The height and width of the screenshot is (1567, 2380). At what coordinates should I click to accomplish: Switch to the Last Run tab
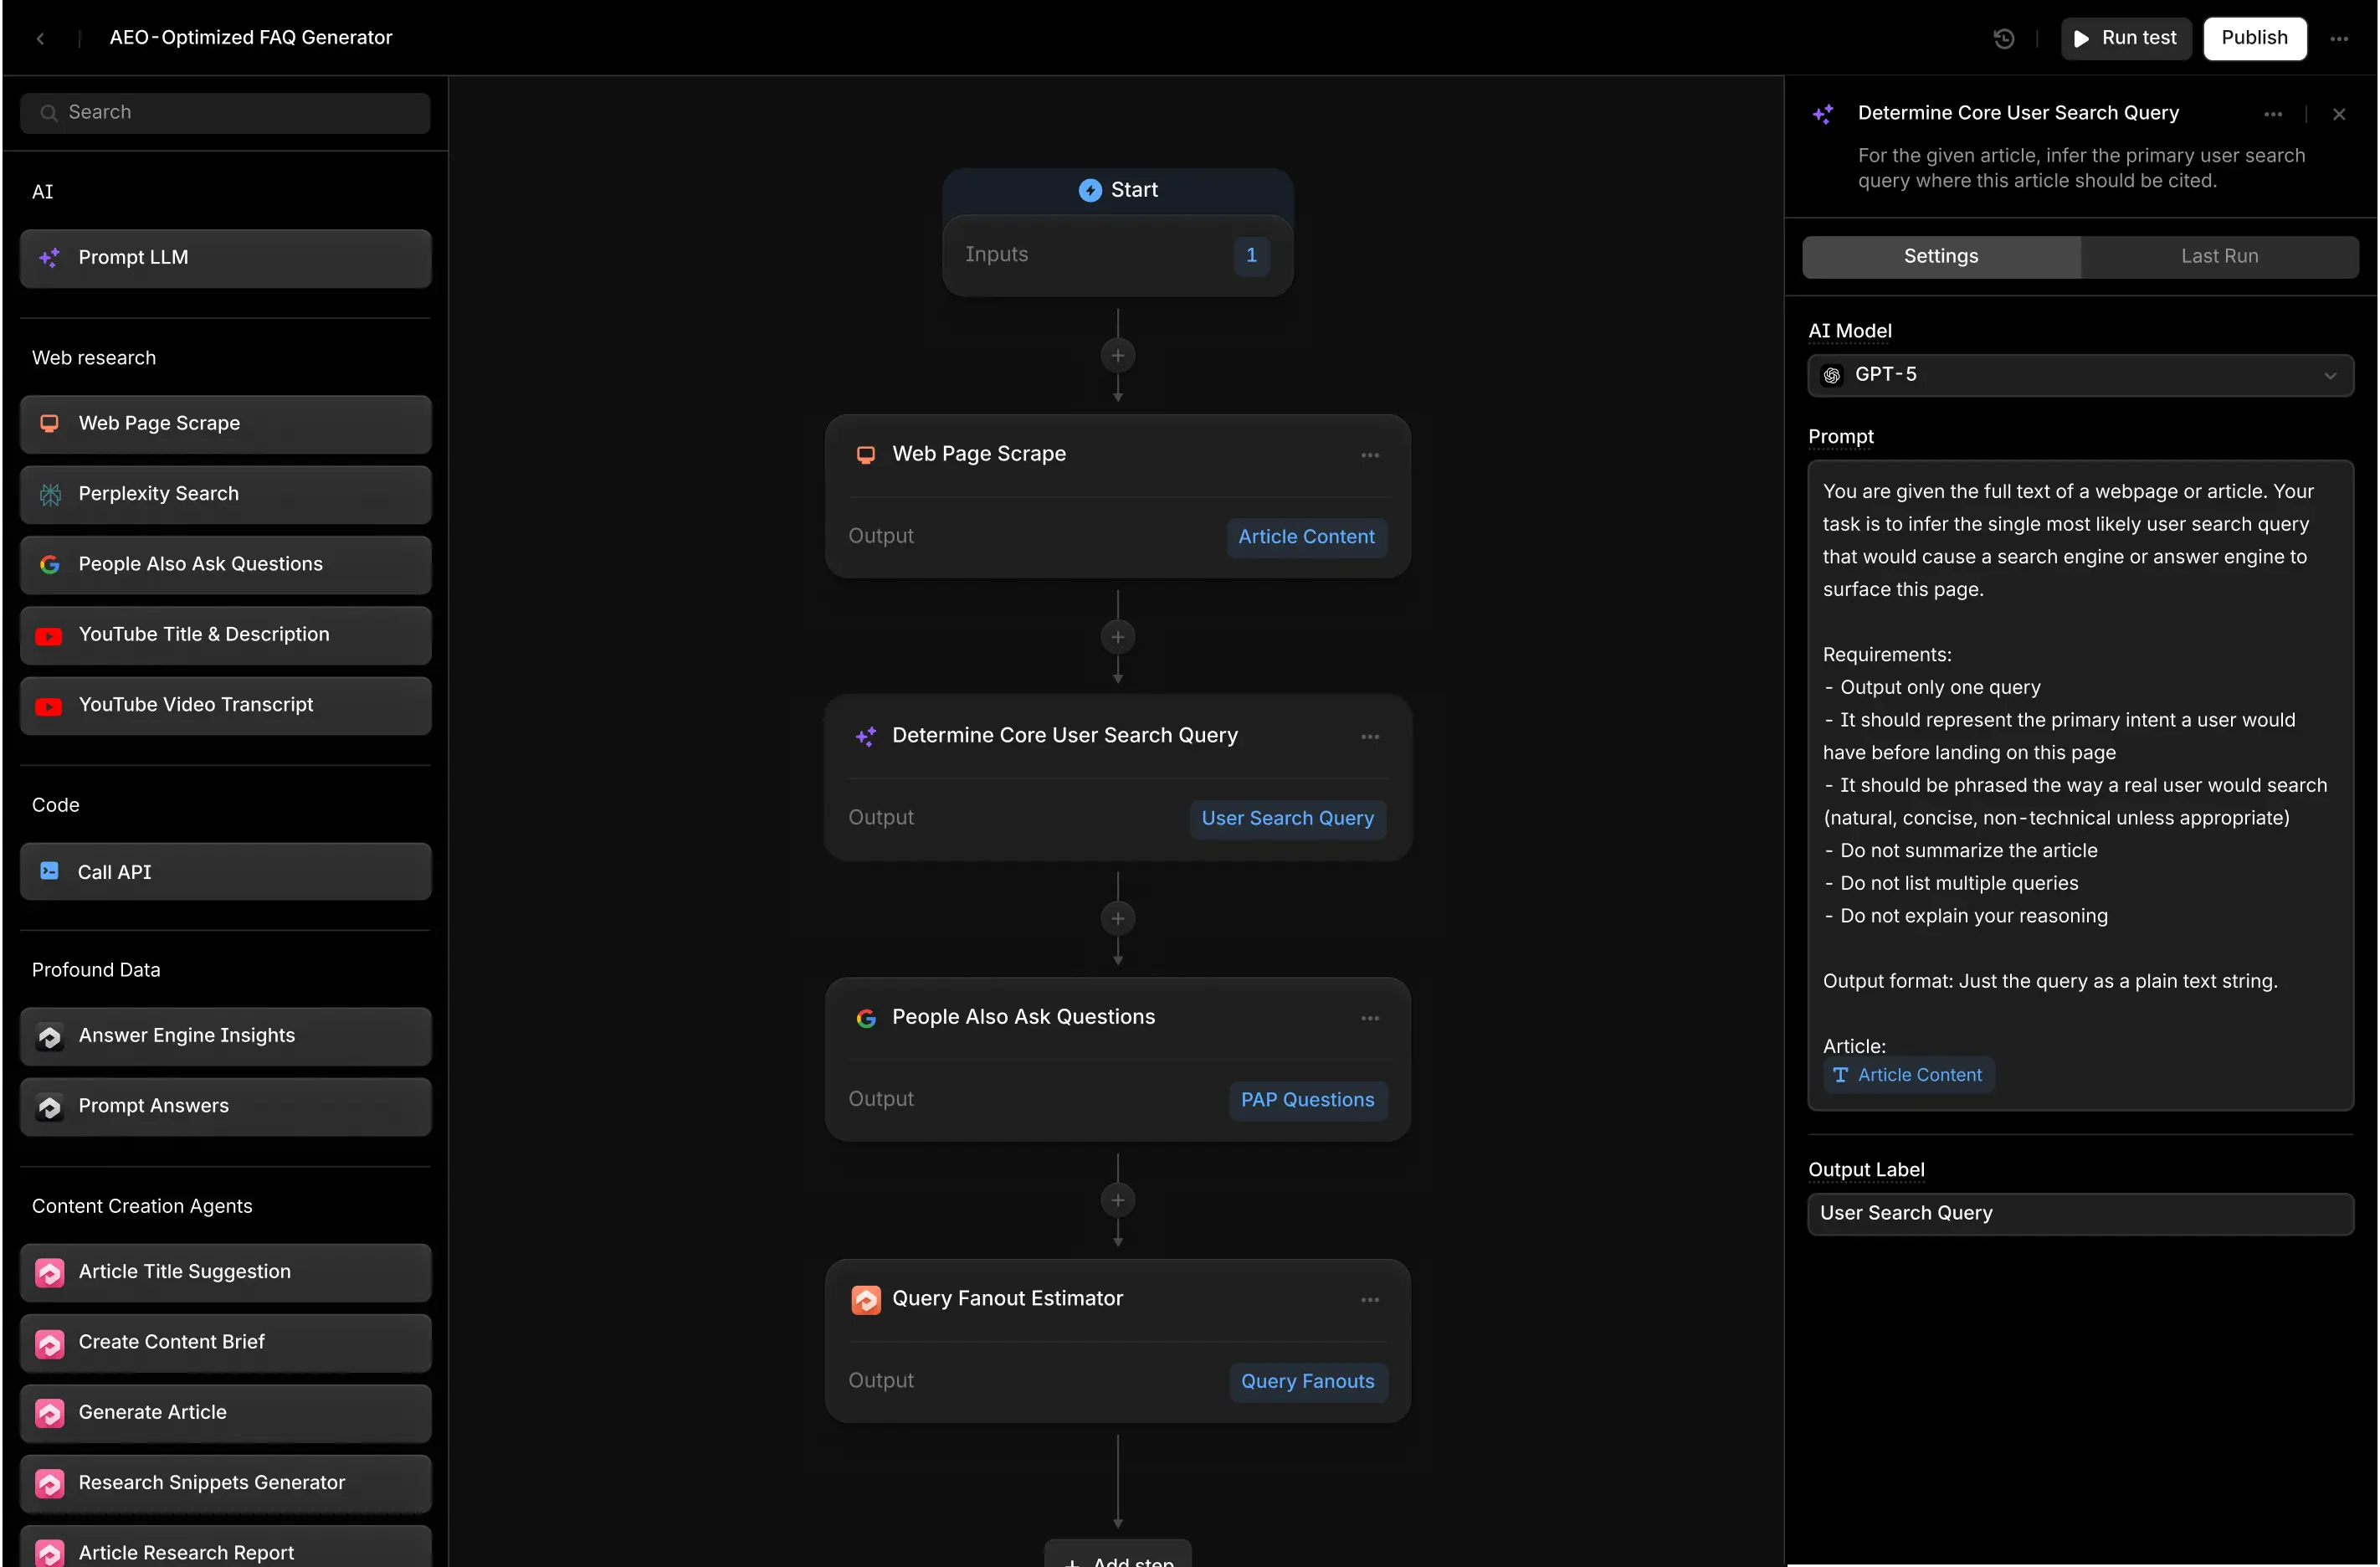[2219, 256]
